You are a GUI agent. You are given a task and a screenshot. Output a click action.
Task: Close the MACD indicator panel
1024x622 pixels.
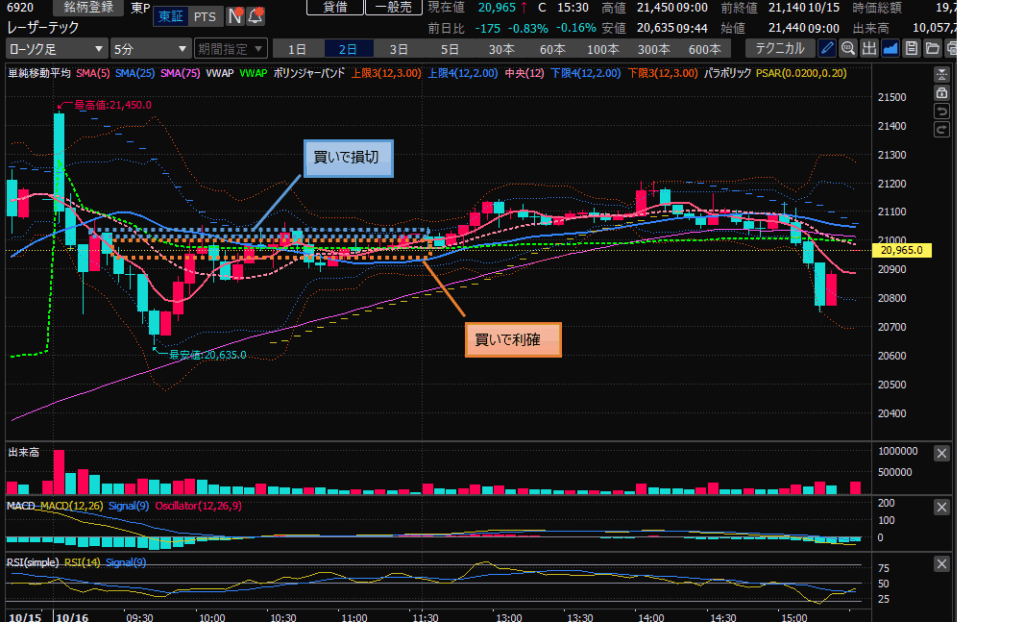tap(941, 509)
